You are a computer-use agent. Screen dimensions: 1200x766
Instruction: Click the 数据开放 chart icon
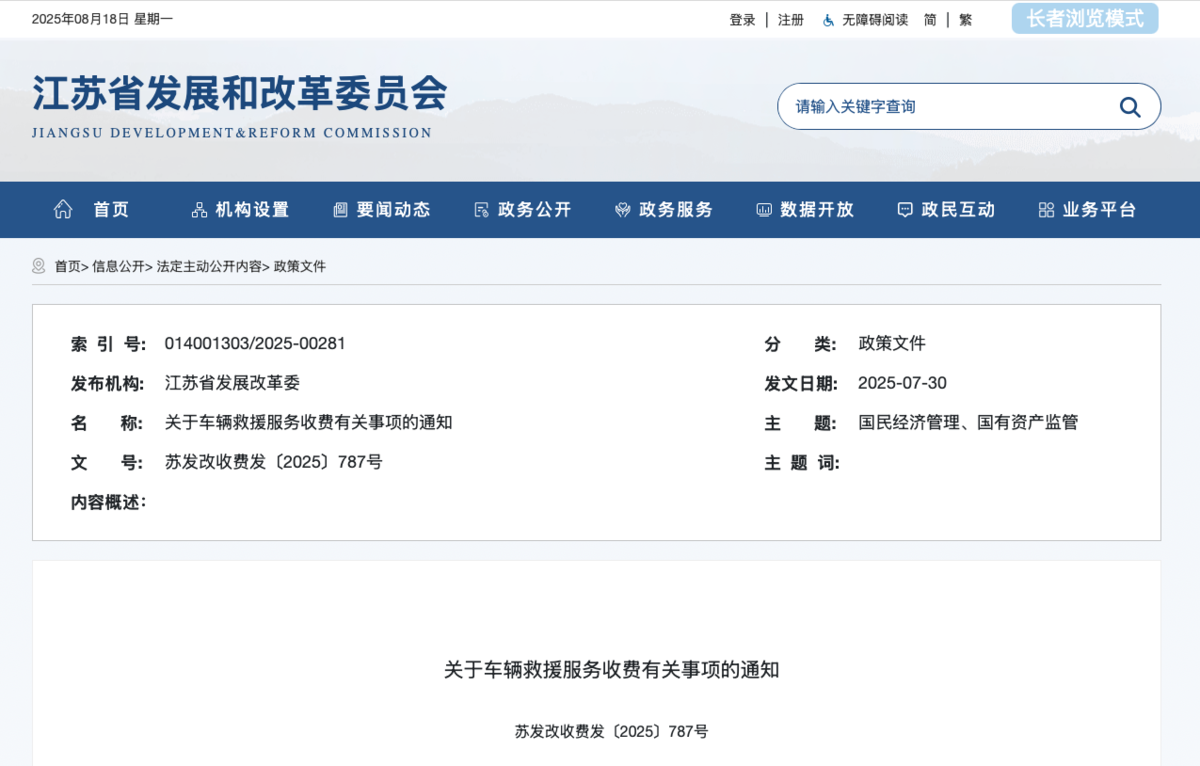[764, 210]
